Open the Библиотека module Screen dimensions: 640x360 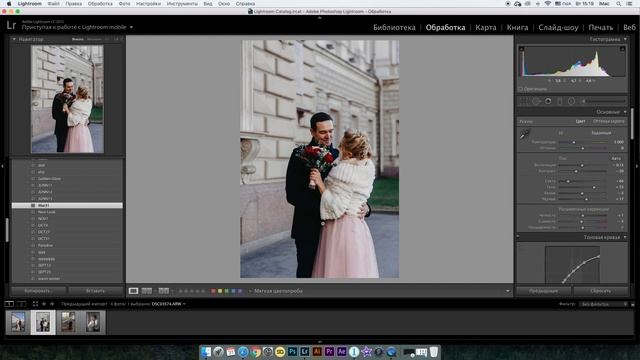[x=394, y=27]
